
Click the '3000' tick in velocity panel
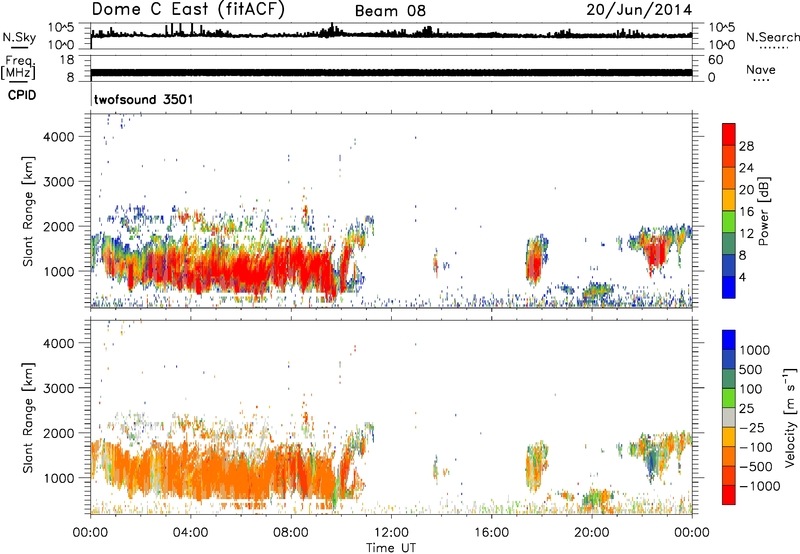pyautogui.click(x=58, y=388)
